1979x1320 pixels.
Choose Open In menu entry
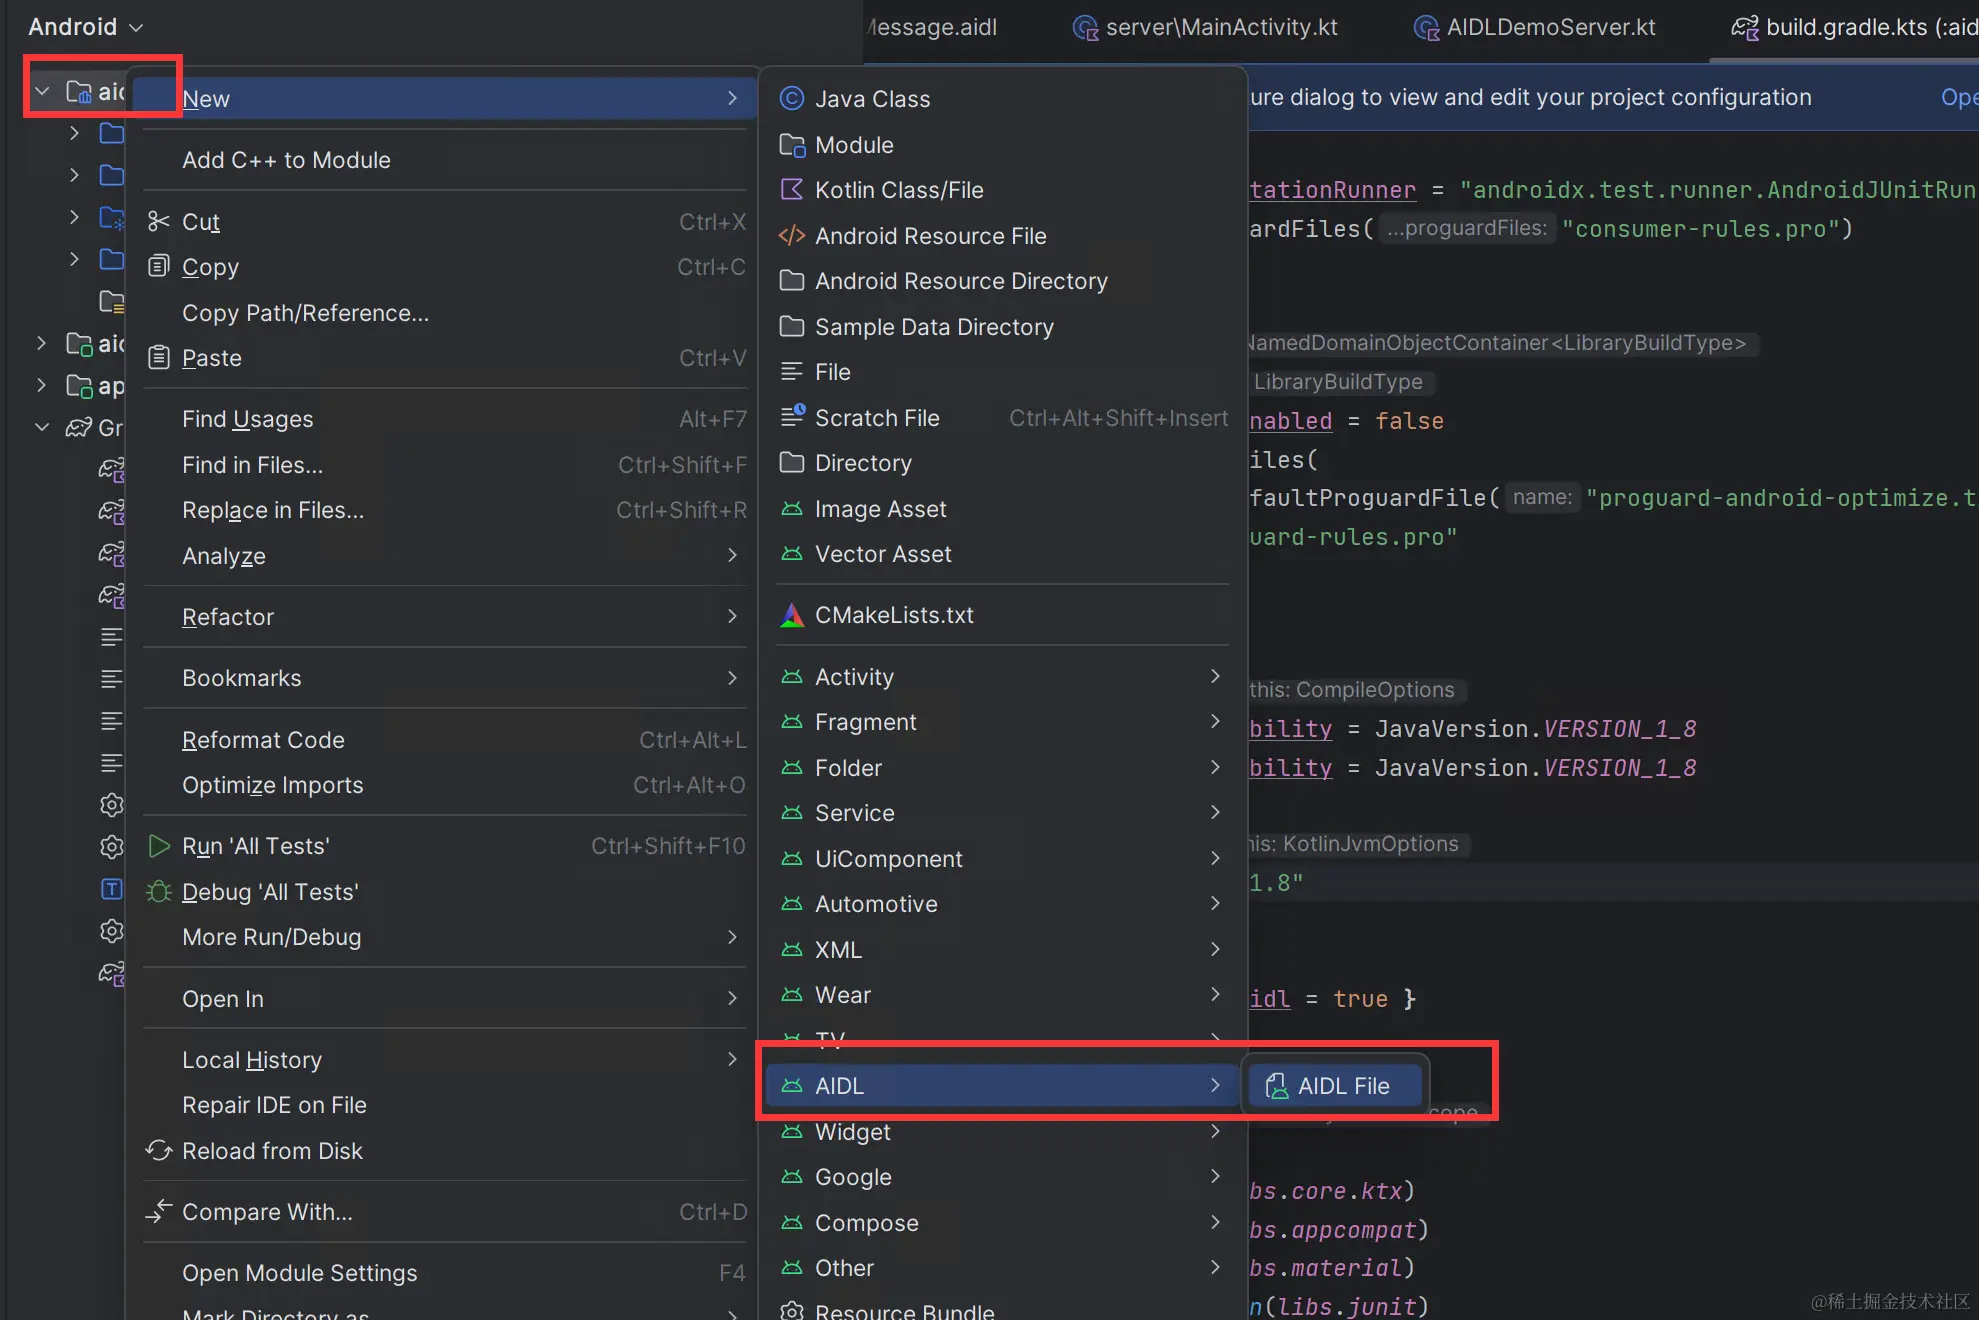tap(445, 998)
